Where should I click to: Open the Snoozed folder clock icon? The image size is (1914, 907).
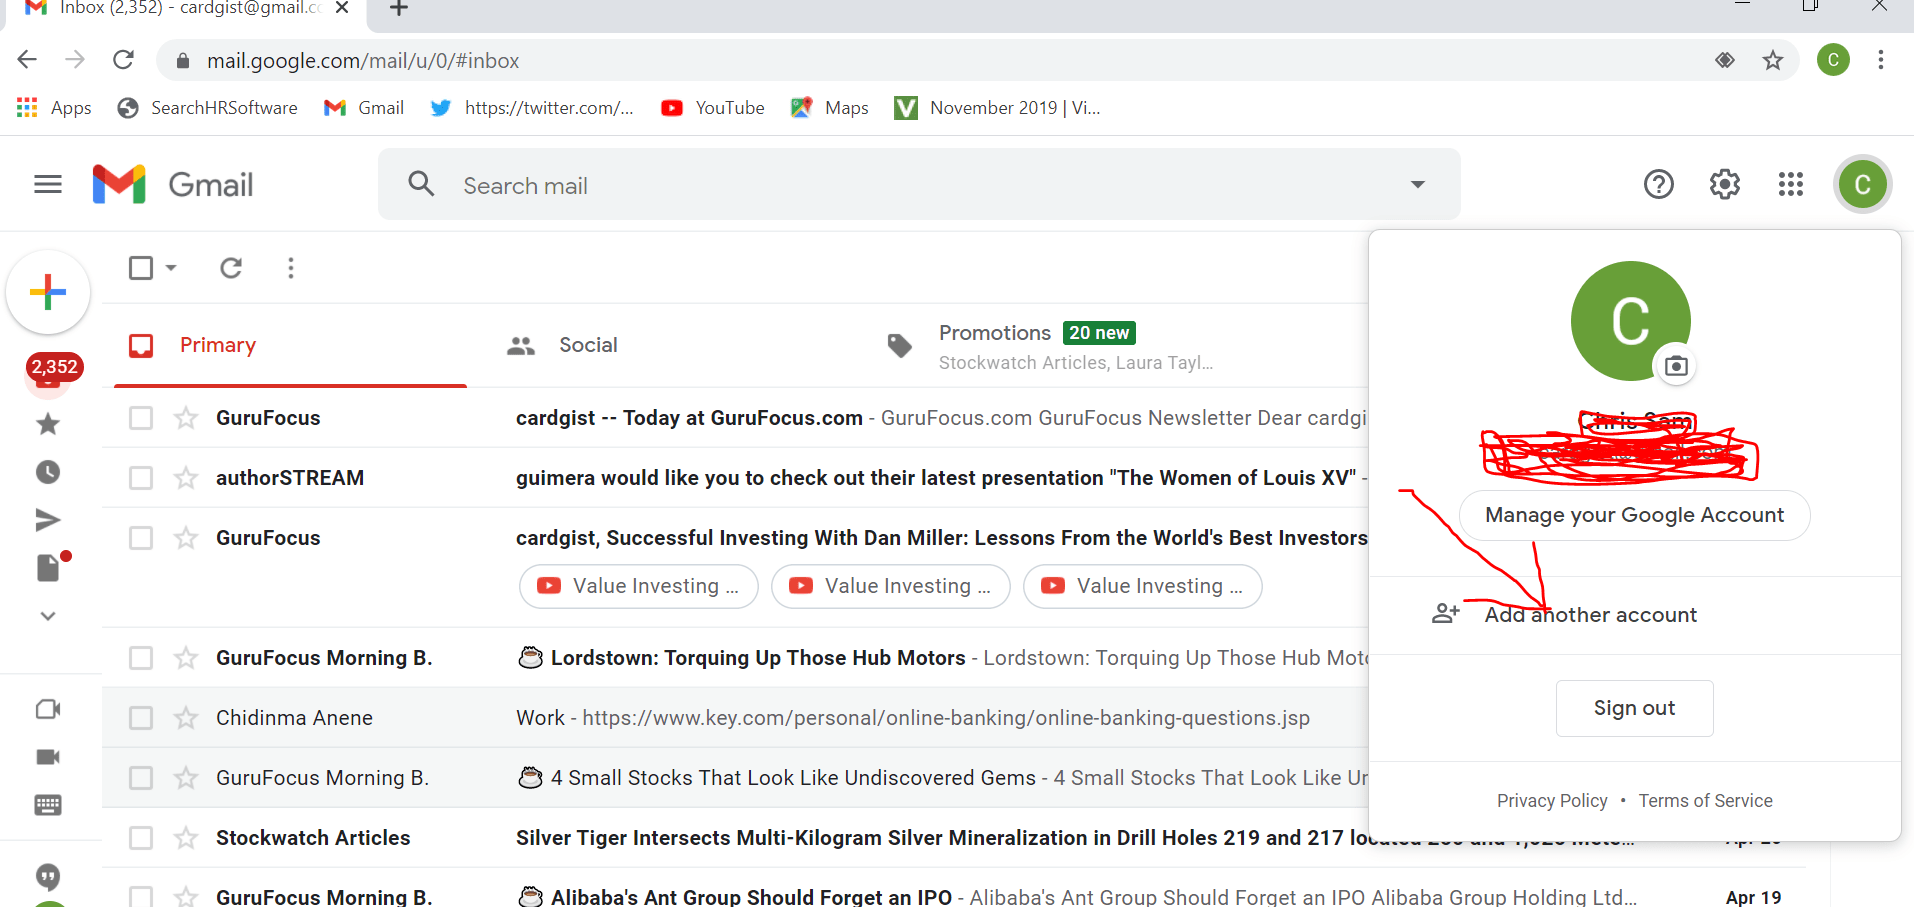(47, 471)
